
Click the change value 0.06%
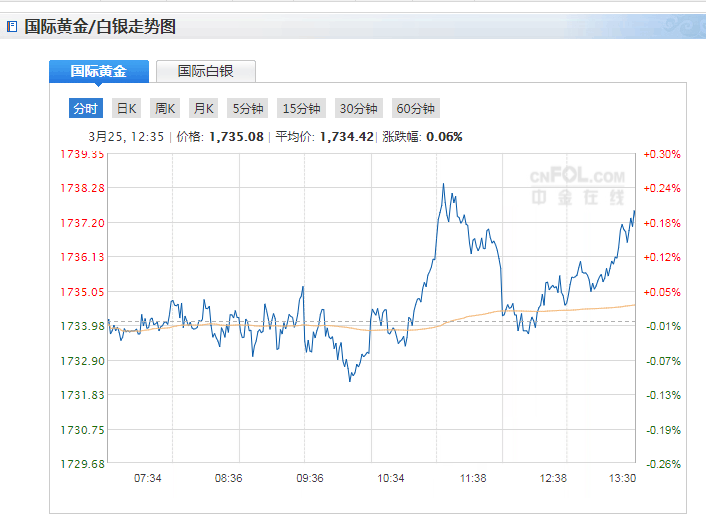click(x=444, y=136)
